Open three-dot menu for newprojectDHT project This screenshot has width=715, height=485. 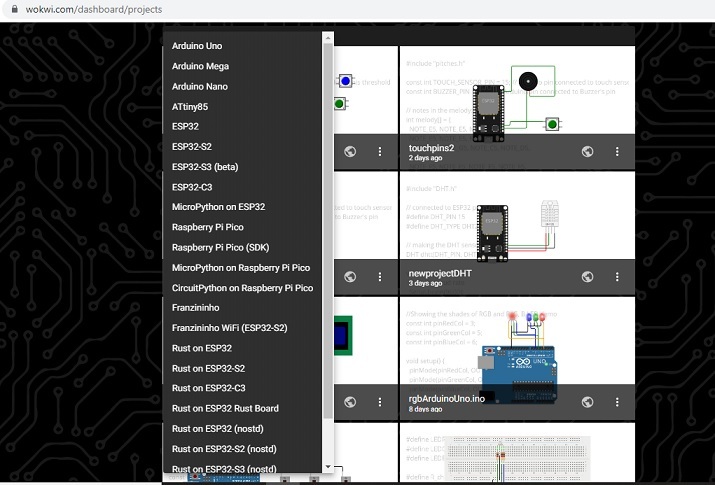coord(617,277)
